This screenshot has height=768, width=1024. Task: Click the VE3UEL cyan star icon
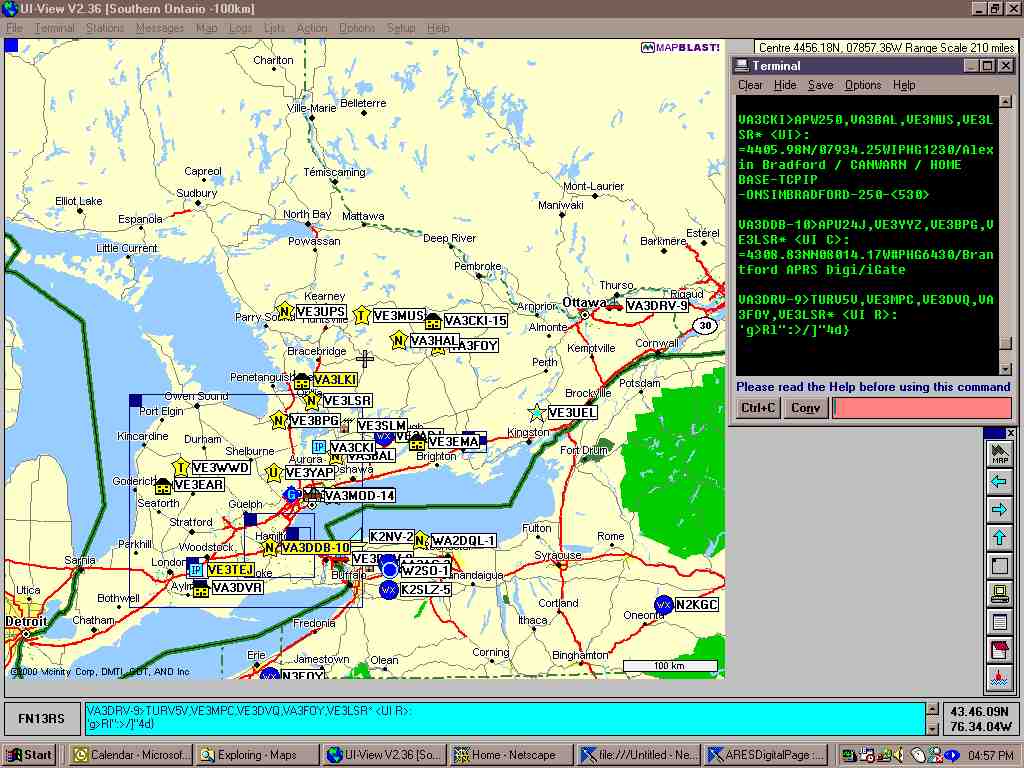tap(537, 413)
